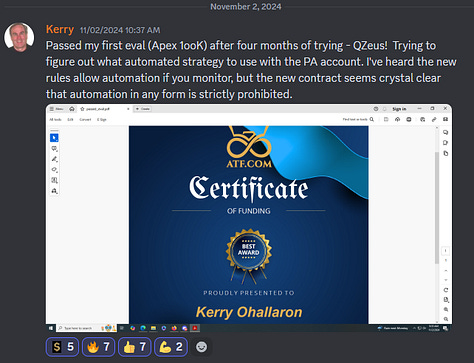Open Acrobat red icon on taskbar
Screen dimensions: 474x363
[x=195, y=328]
